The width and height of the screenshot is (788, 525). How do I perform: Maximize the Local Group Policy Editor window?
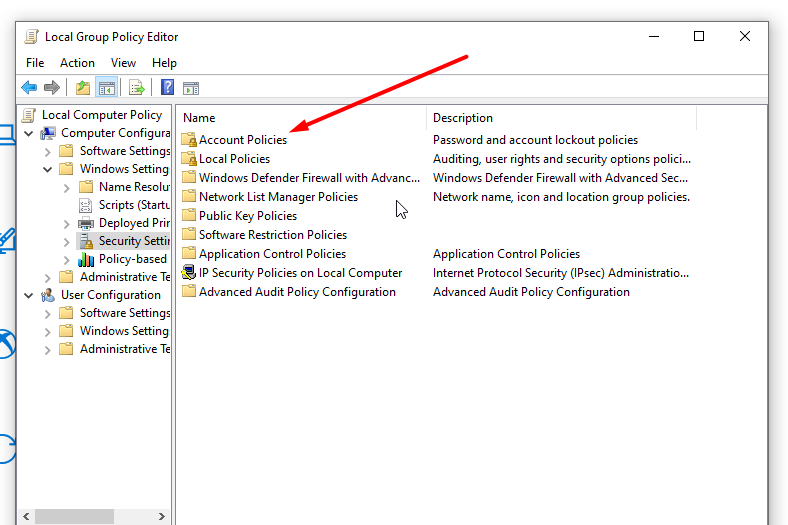(x=699, y=36)
